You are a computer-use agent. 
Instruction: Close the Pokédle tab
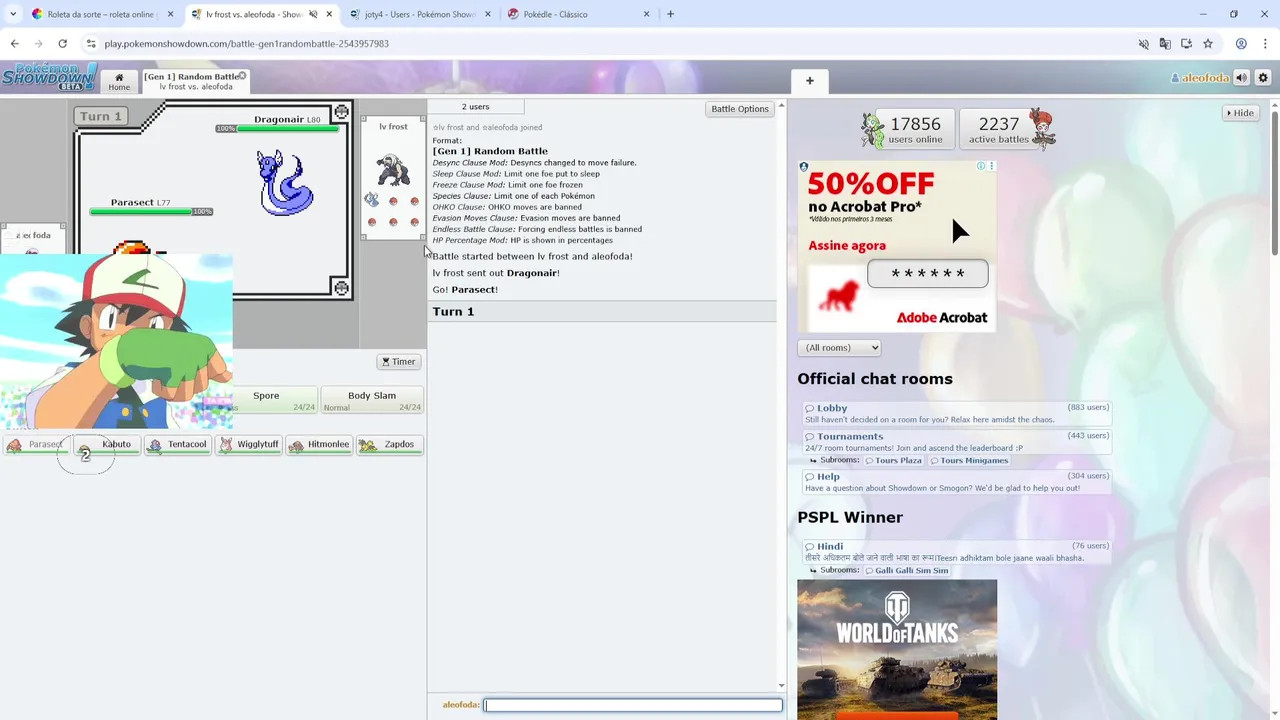click(x=646, y=14)
